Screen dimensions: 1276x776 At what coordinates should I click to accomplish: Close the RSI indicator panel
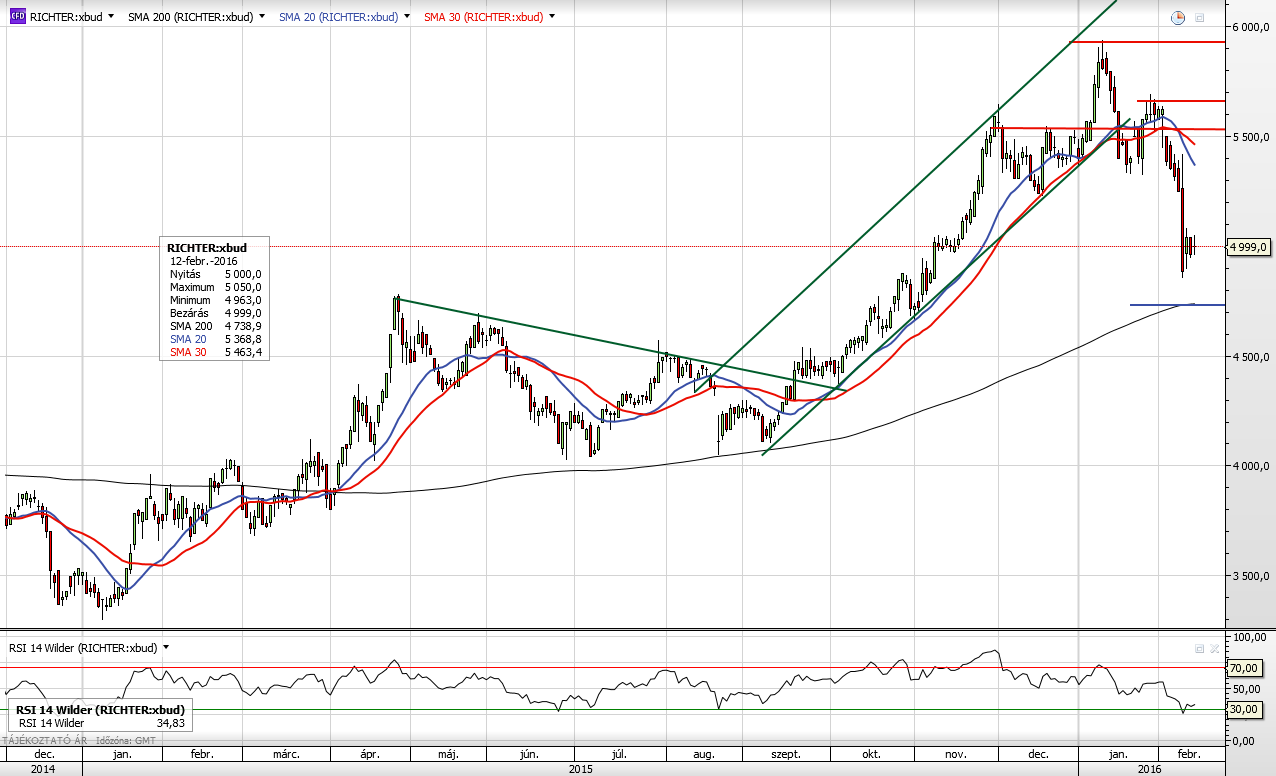[1214, 648]
